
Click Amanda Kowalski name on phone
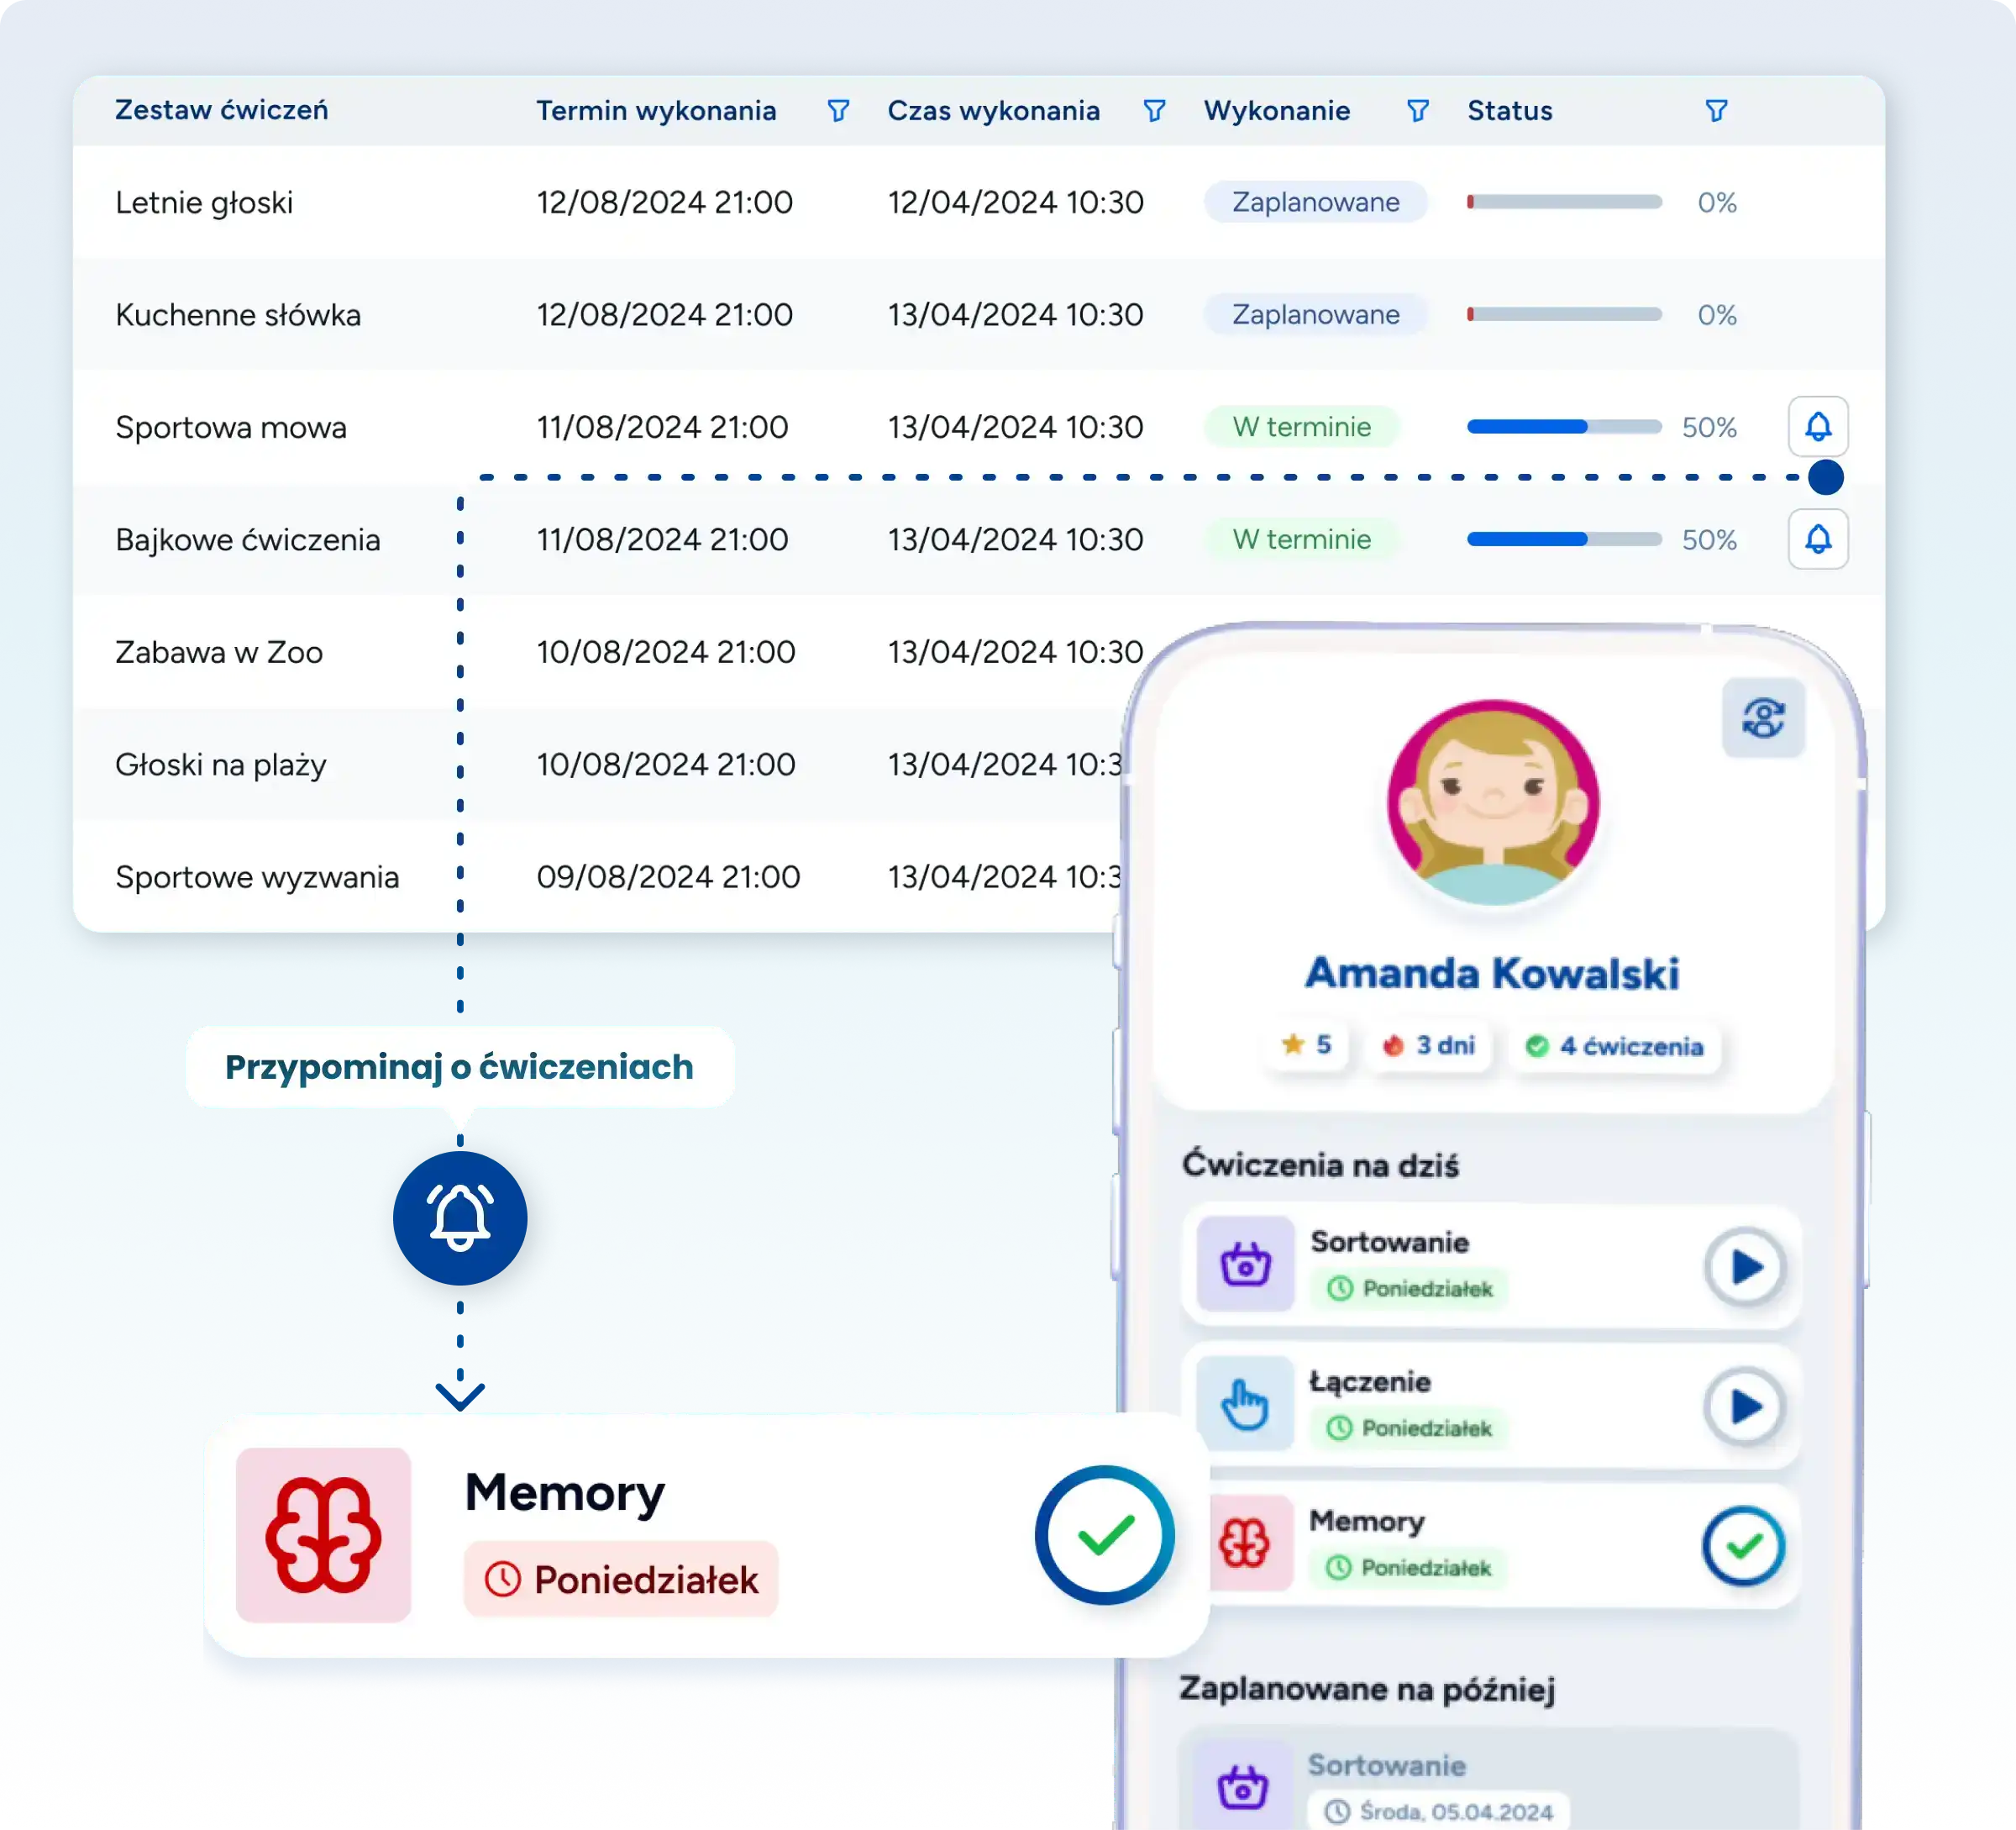(x=1492, y=973)
